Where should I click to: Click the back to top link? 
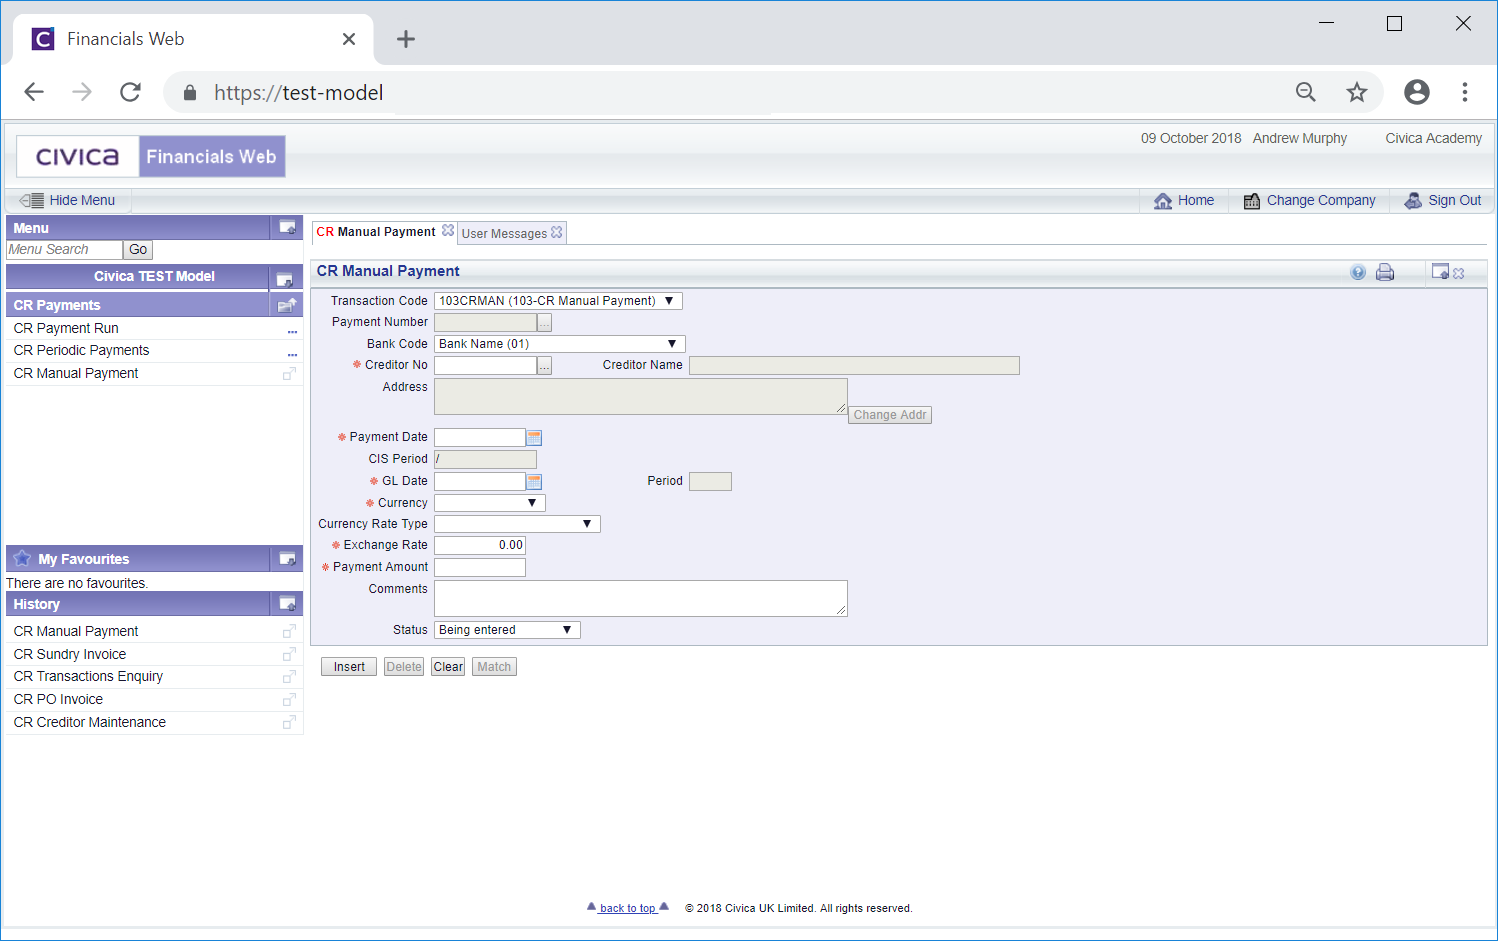tap(627, 908)
